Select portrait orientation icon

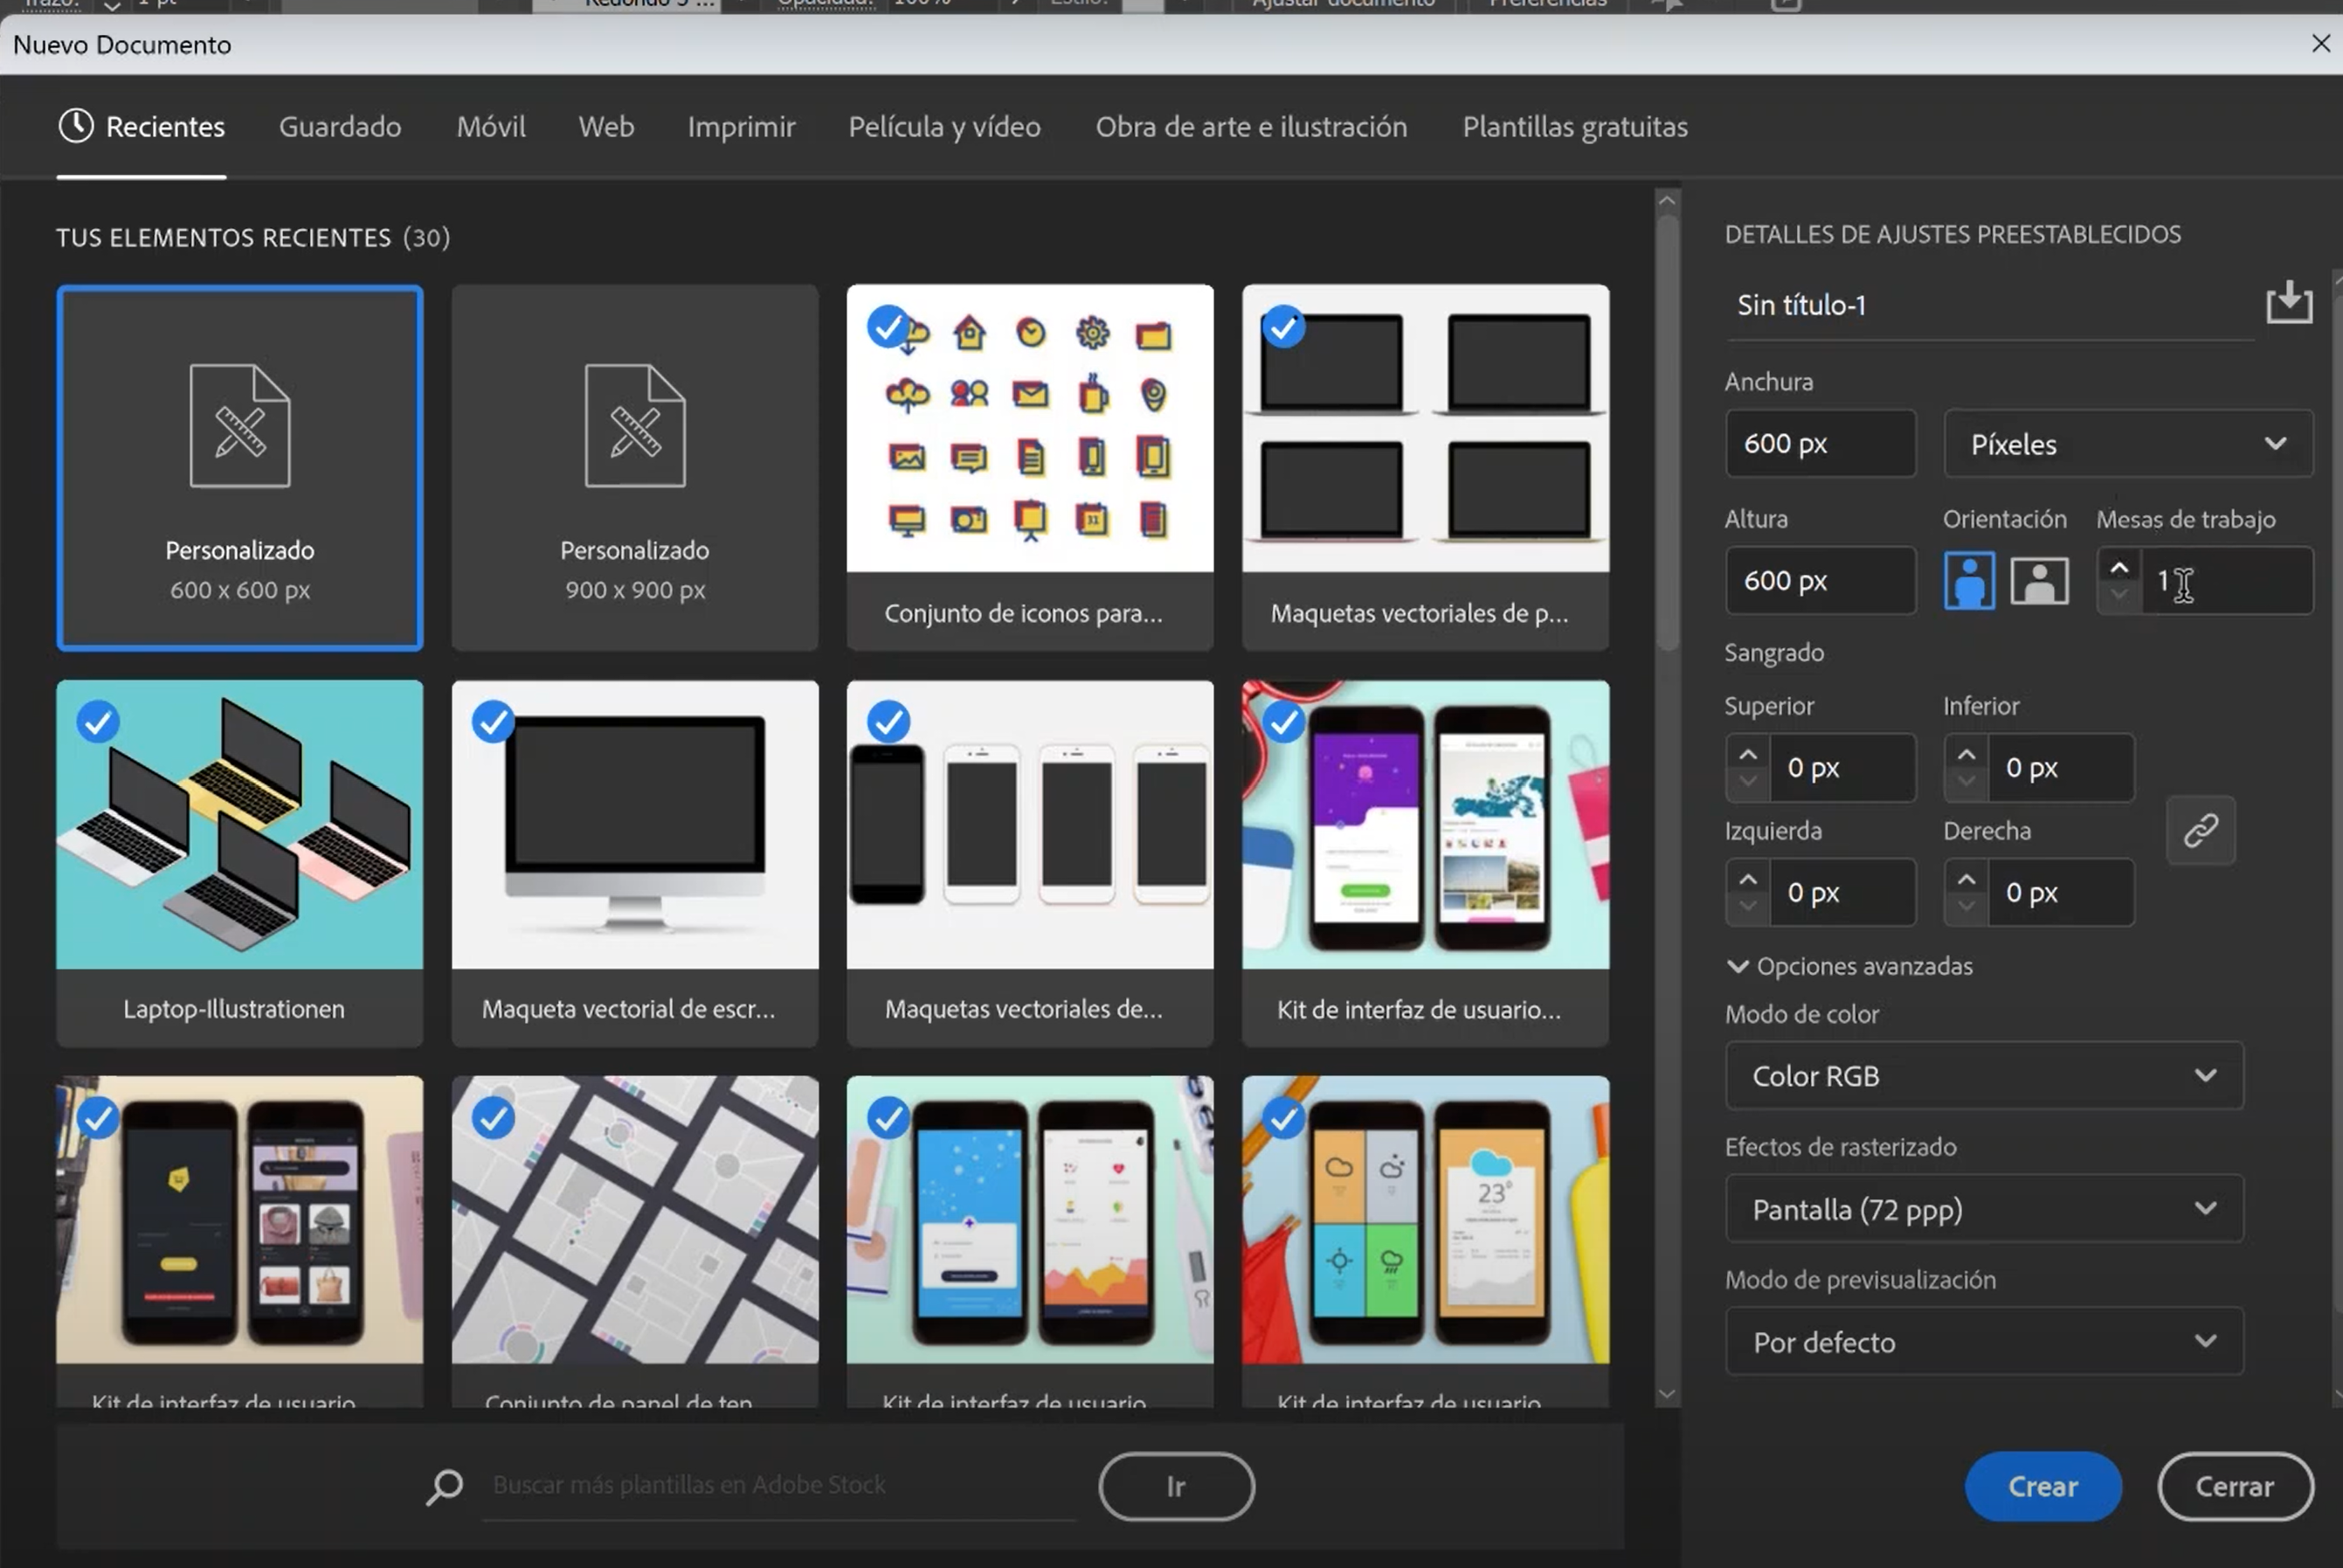pos(1968,580)
